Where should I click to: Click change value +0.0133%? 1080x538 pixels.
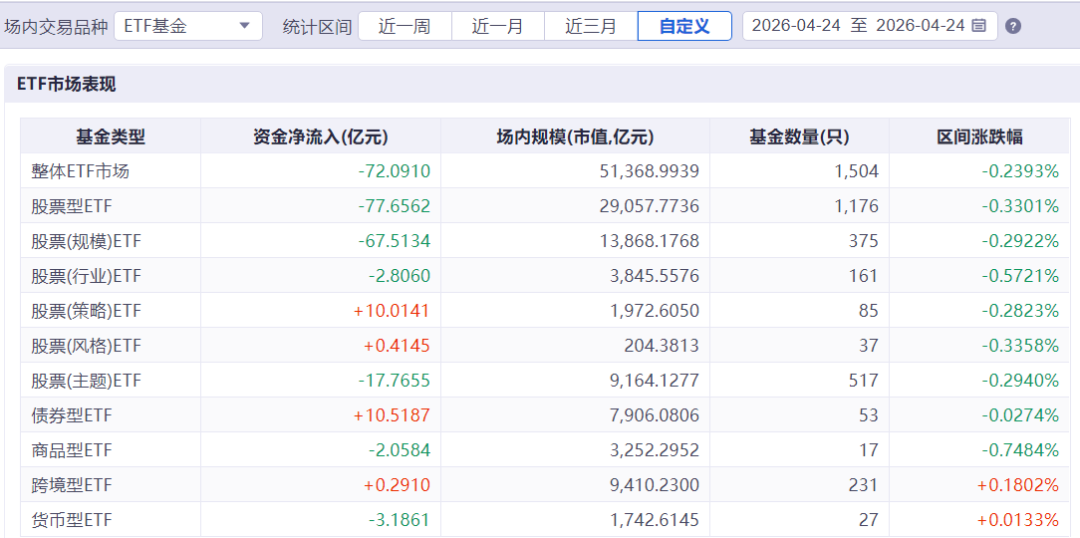[x=1018, y=520]
